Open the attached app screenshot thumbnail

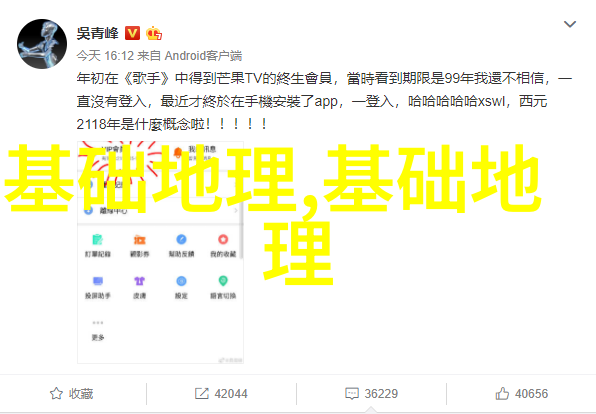coord(160,252)
